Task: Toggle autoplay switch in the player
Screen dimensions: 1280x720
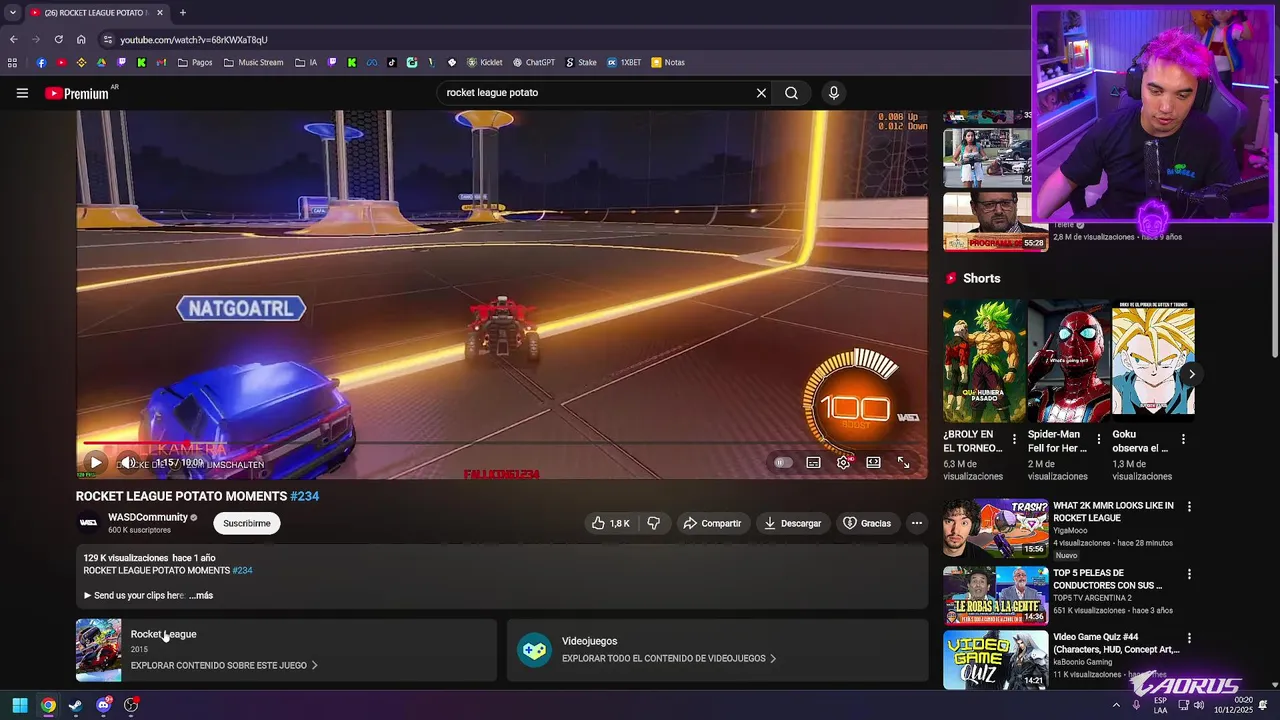Action: (783, 463)
